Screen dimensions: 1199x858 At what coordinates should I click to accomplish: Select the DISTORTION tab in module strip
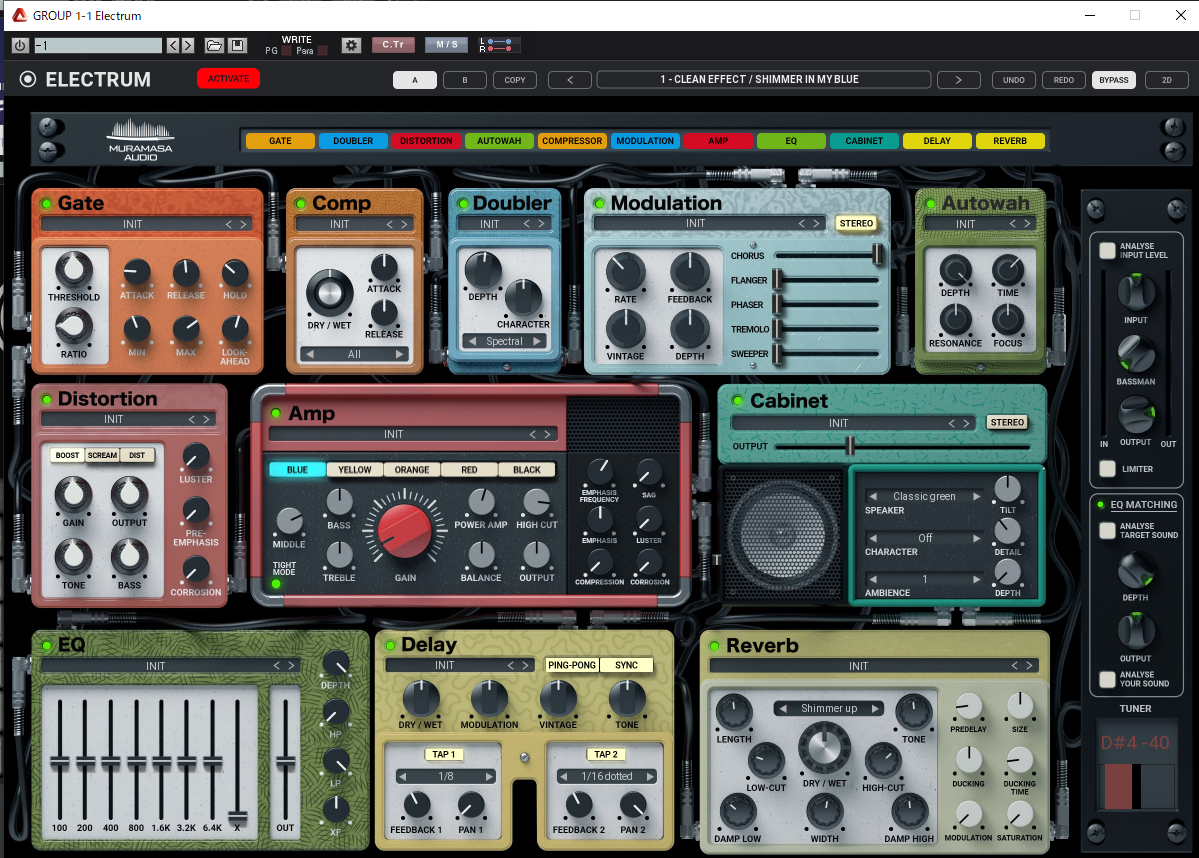426,141
